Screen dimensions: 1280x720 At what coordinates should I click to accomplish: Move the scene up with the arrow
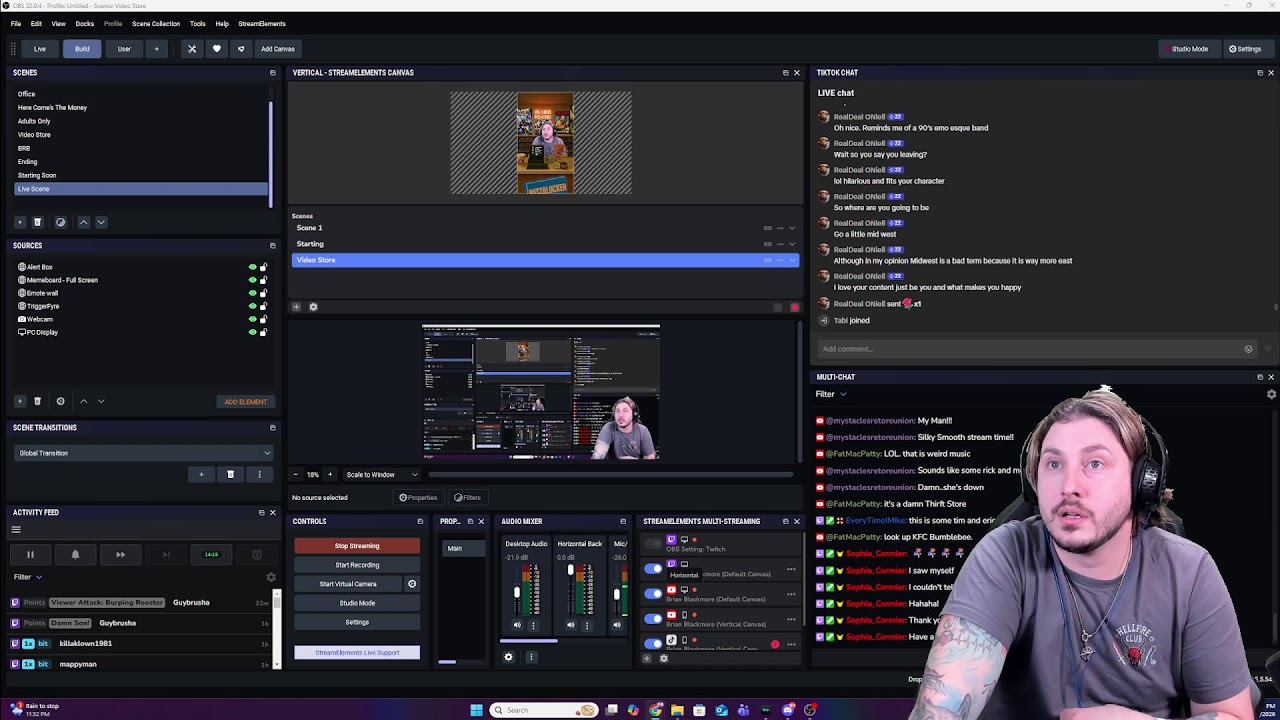84,222
